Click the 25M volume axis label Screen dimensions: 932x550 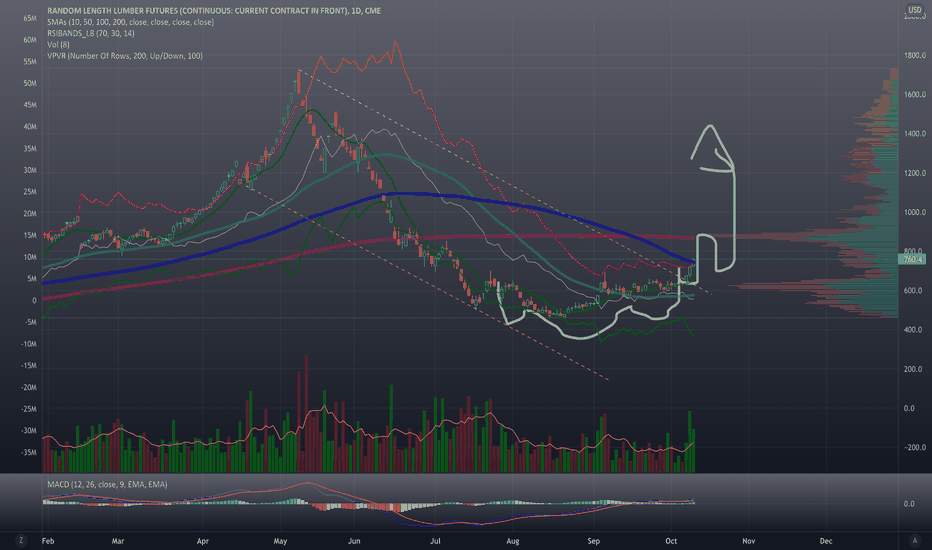(30, 192)
